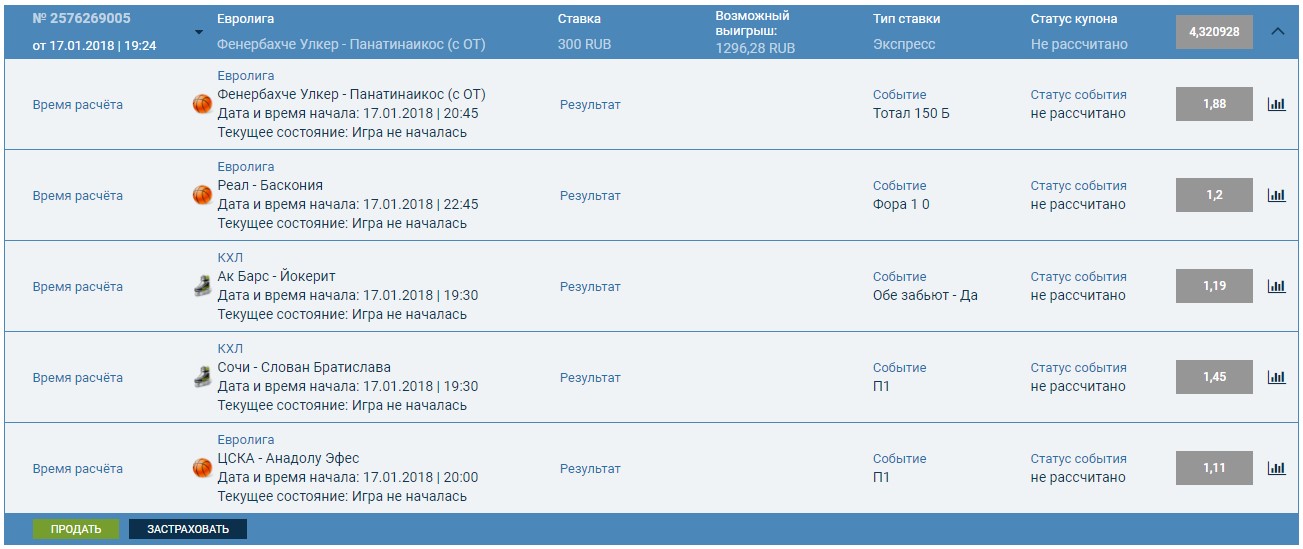Click the 1,45 odds box
The image size is (1303, 549).
pos(1214,377)
